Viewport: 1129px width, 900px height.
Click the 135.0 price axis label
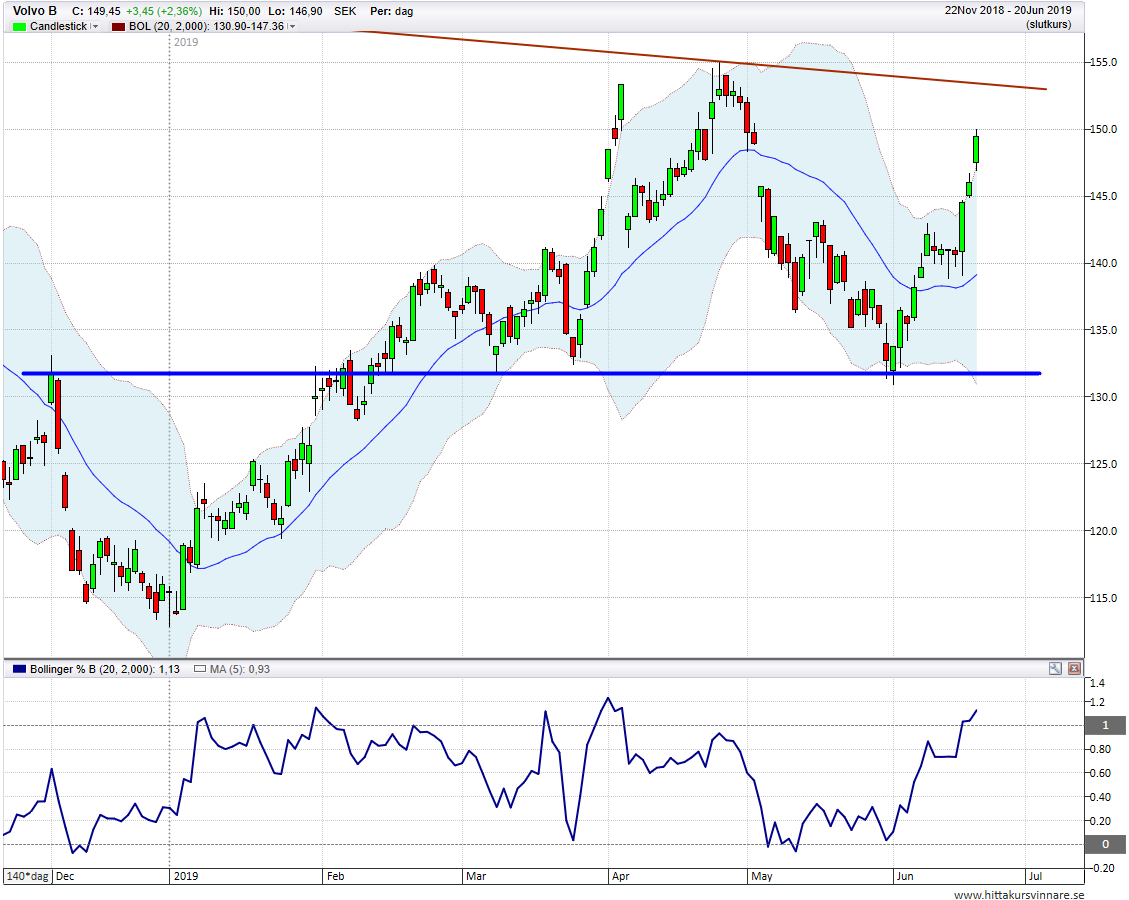click(1103, 330)
